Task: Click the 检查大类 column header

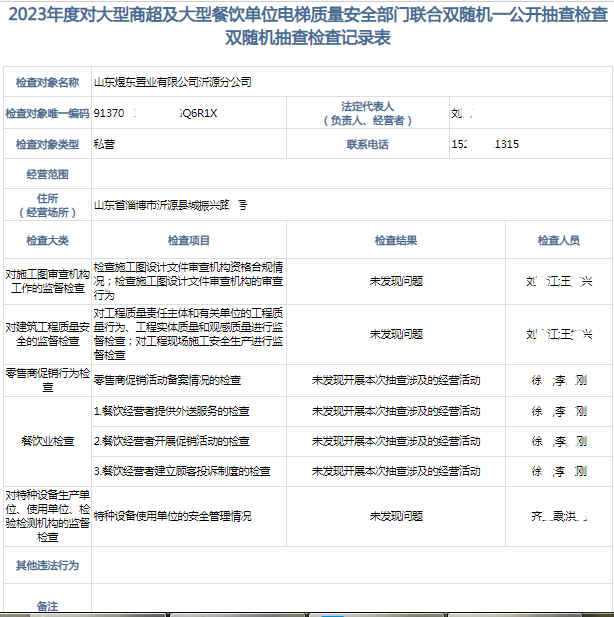Action: (47, 240)
